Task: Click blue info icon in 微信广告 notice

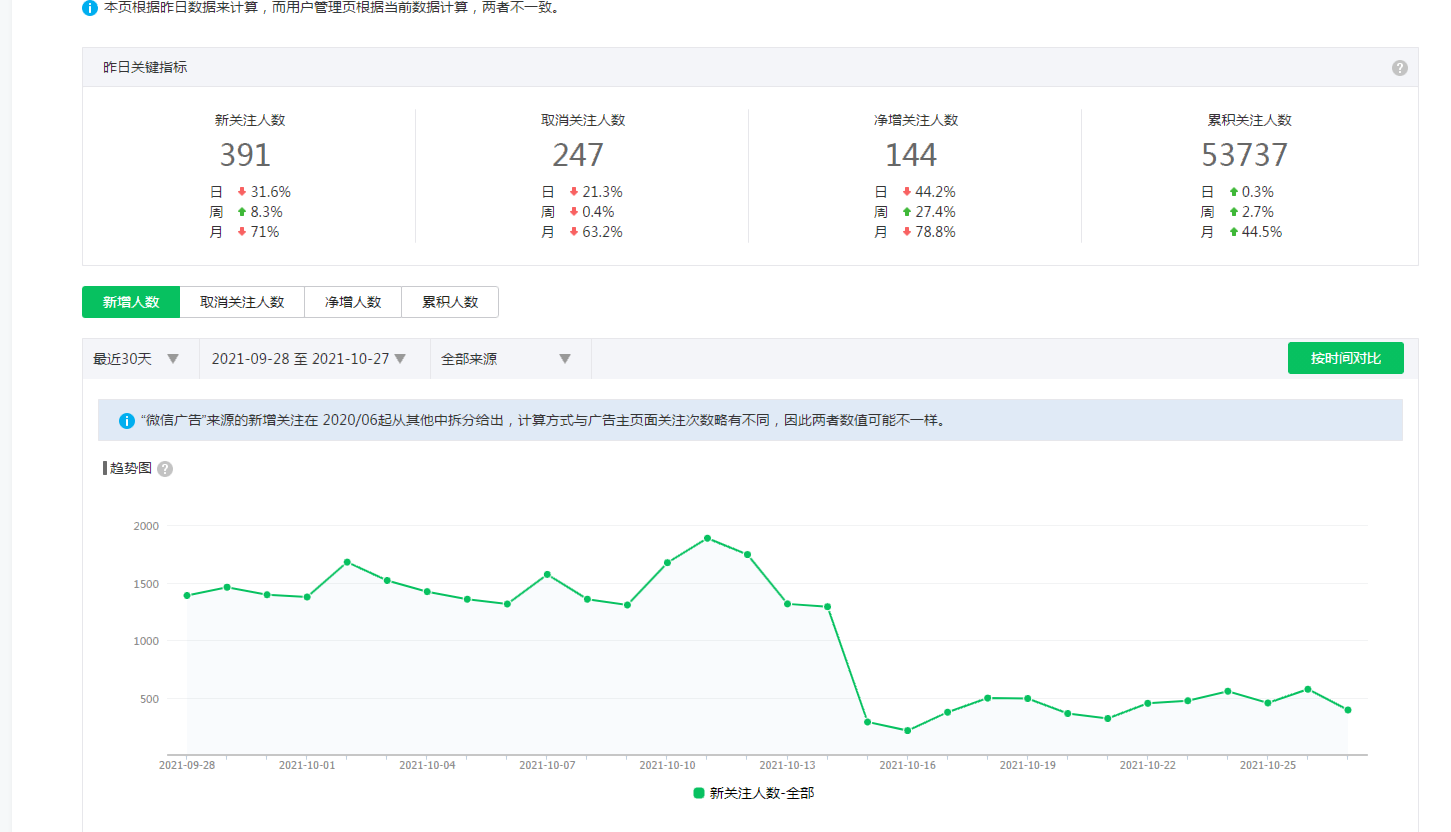Action: click(126, 421)
